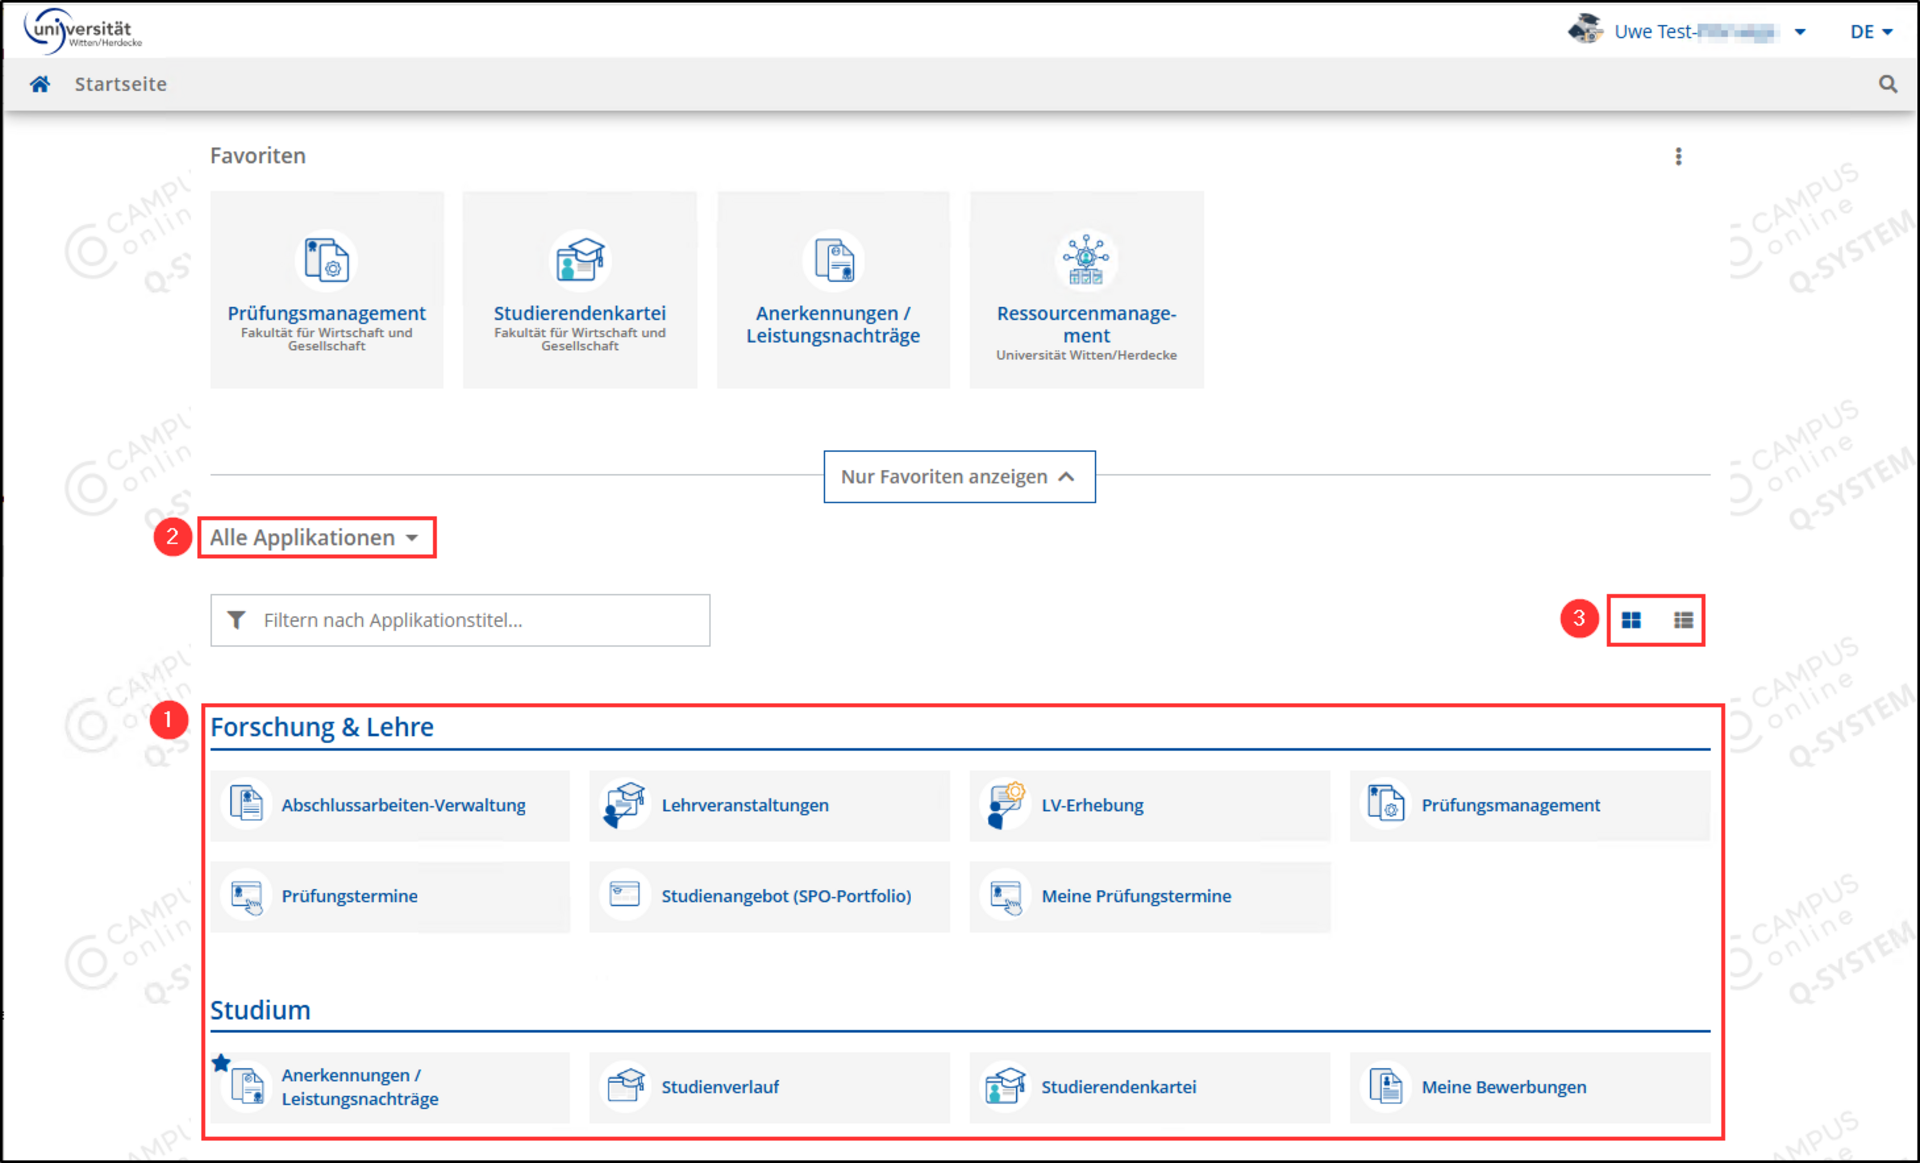Click the LV-Erhebung application icon

point(1005,805)
